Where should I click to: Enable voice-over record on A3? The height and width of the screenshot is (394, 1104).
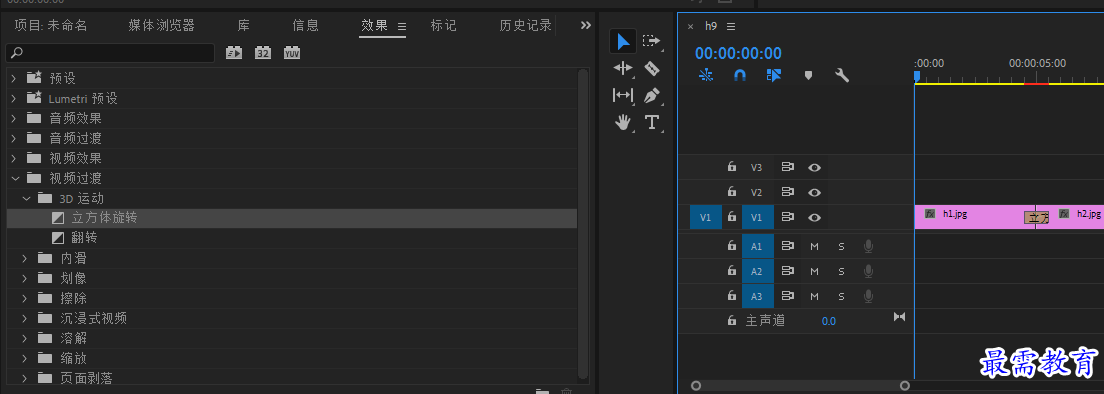[x=869, y=296]
